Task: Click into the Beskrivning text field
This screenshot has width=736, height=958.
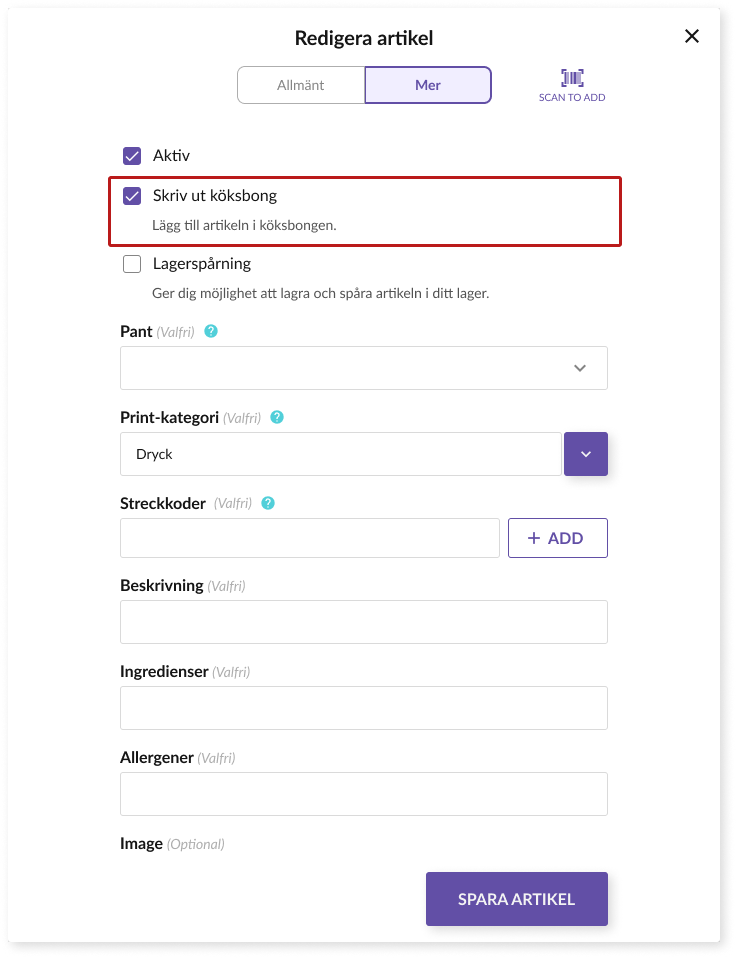Action: 363,622
